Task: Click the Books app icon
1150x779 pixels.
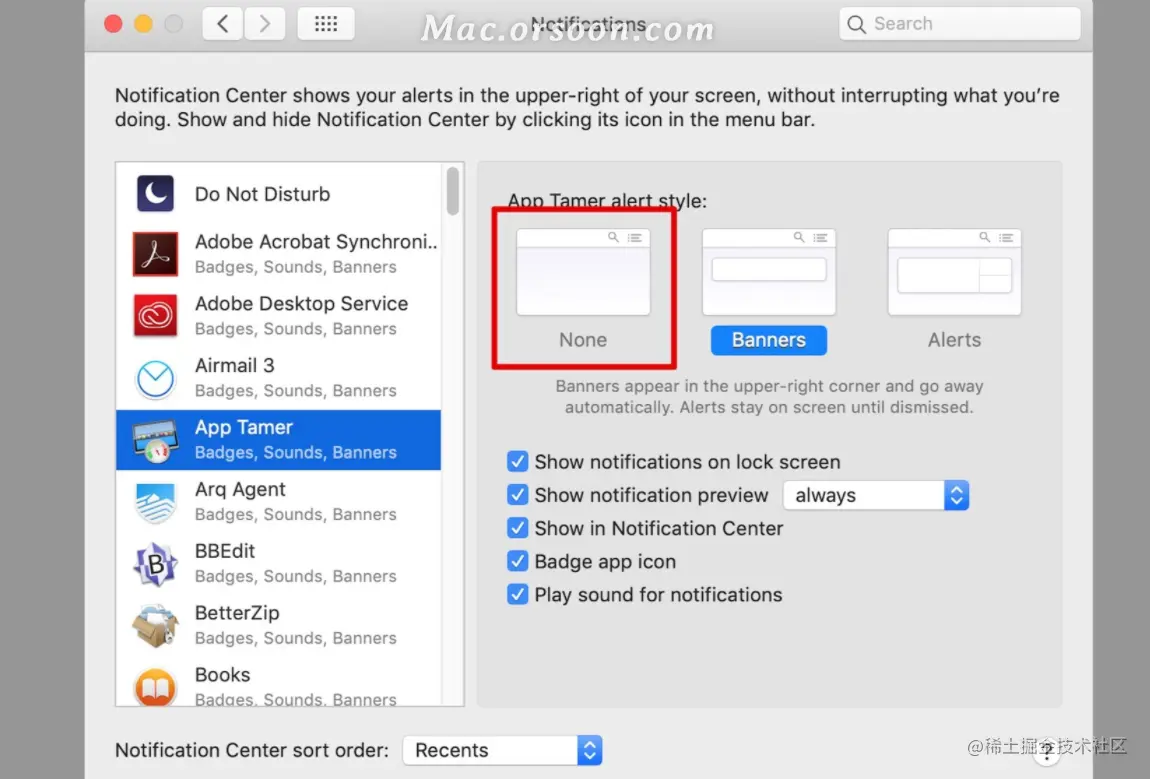Action: 155,687
